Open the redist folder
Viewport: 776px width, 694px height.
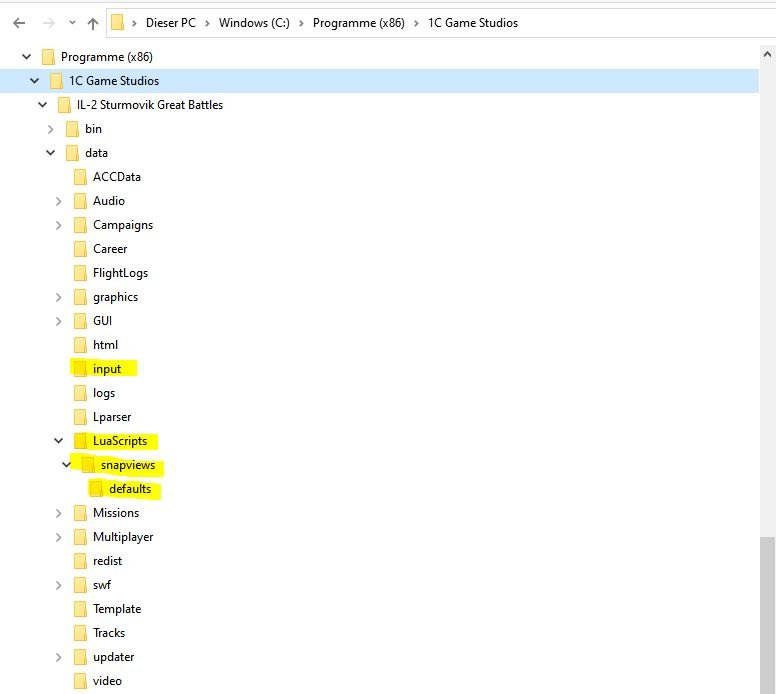tap(107, 561)
